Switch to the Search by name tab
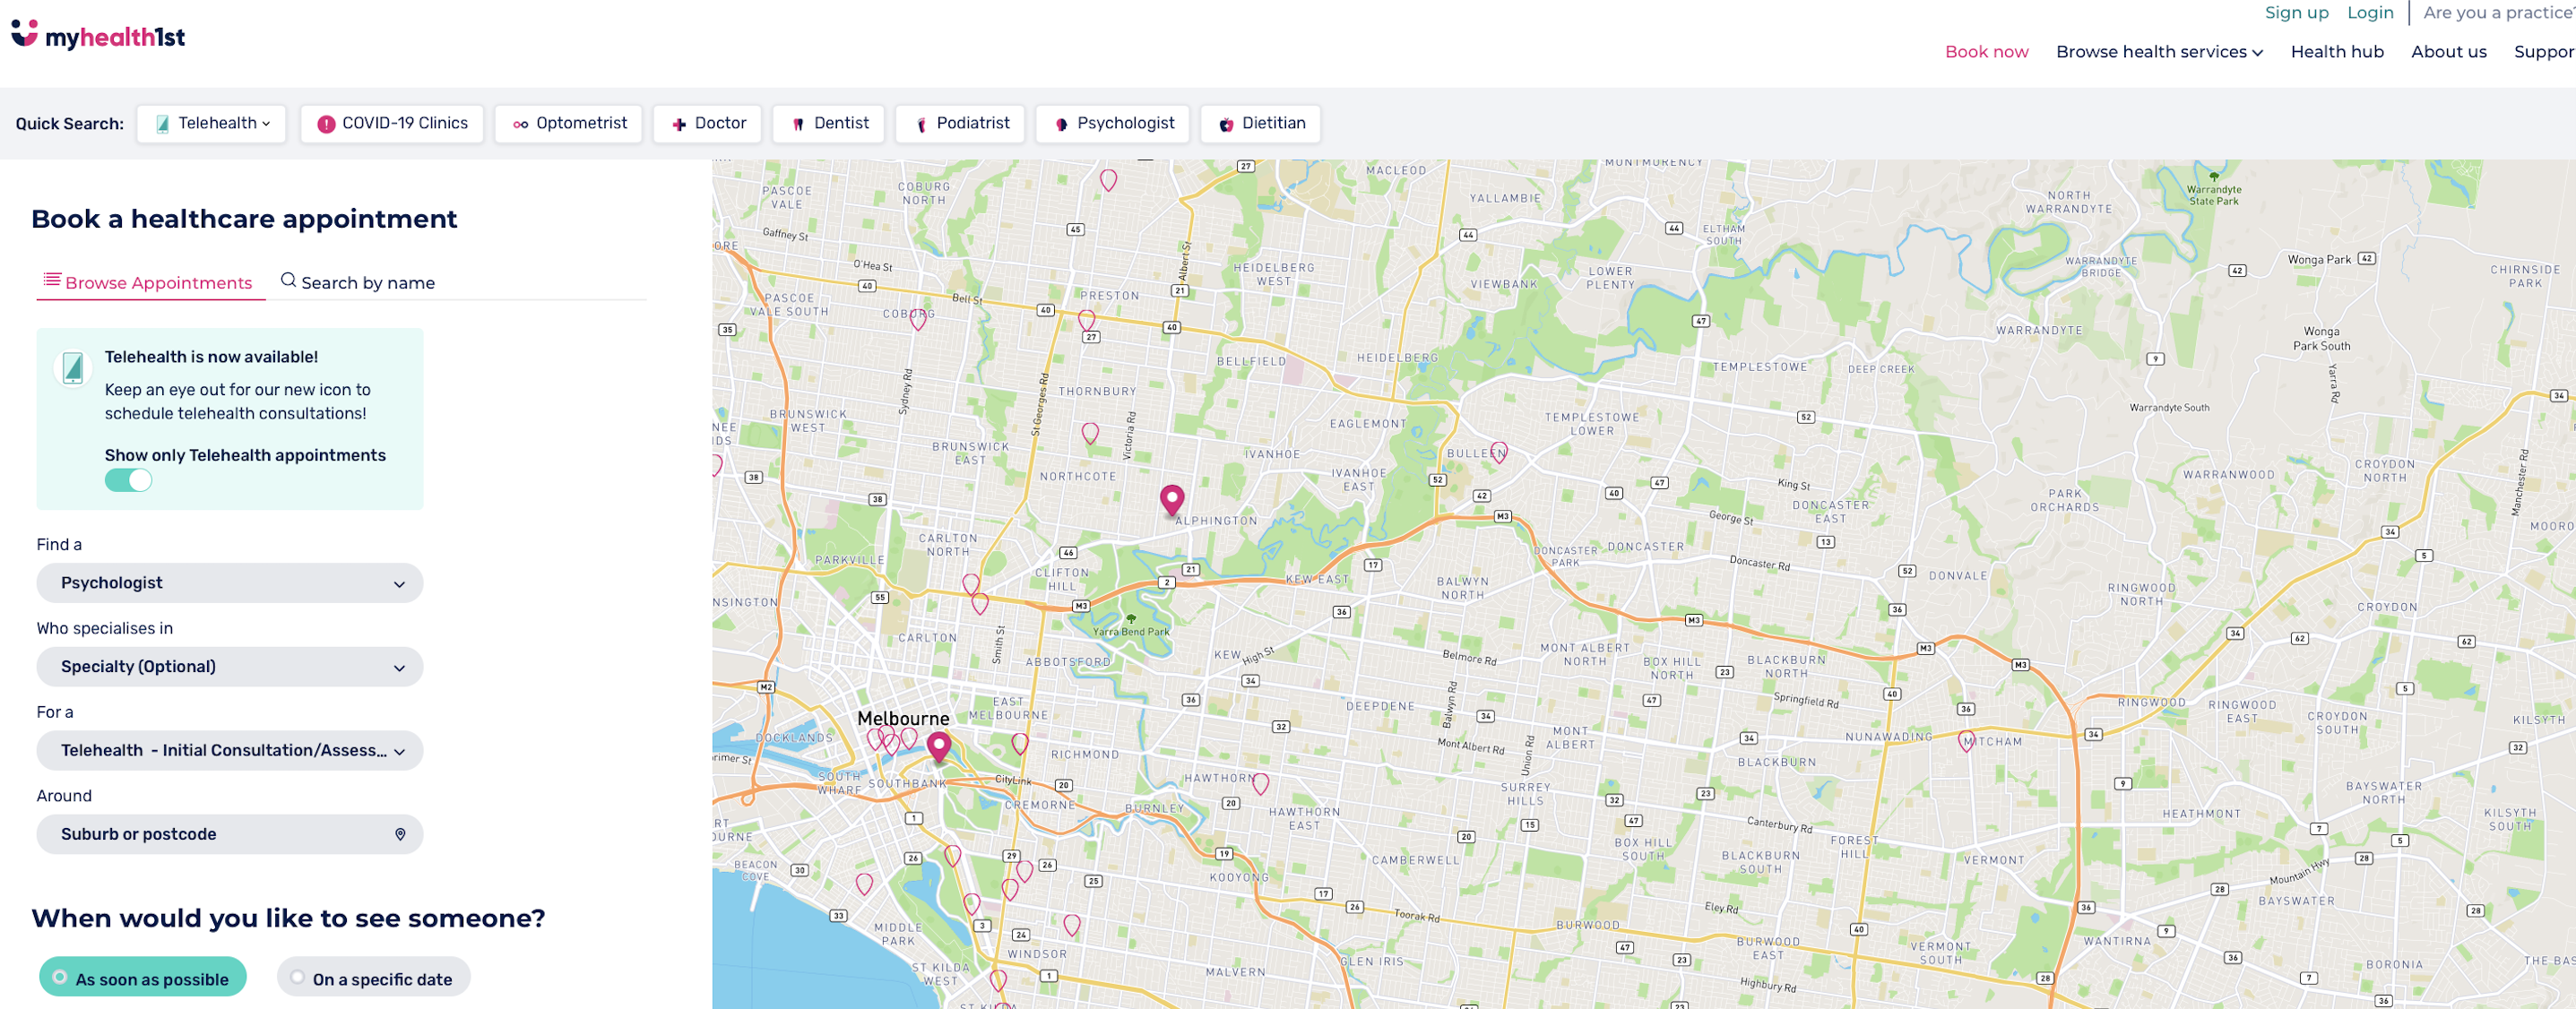Screen dimensions: 2576x1009 click(x=358, y=282)
